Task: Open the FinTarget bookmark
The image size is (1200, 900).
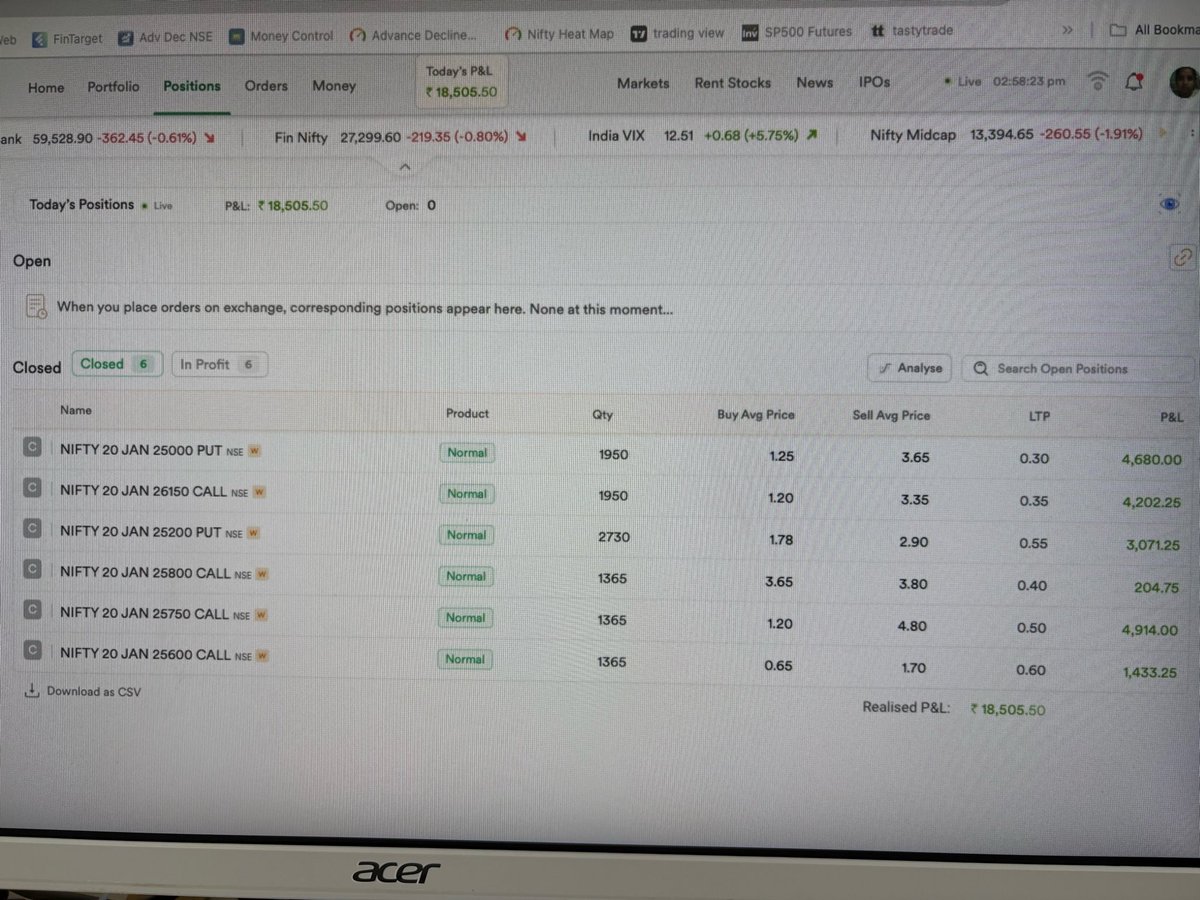Action: 67,39
